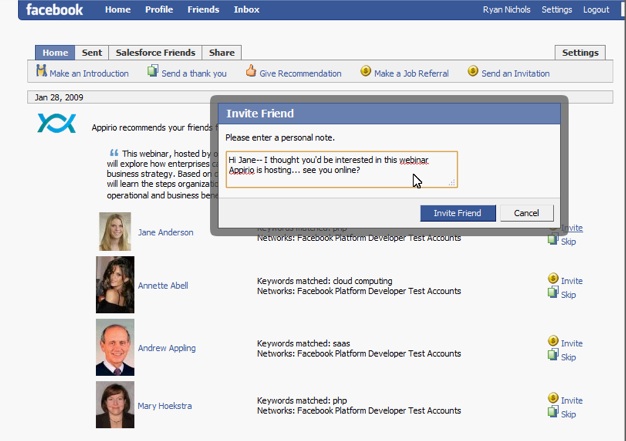
Task: Click Logout in the top bar
Action: pyautogui.click(x=596, y=10)
